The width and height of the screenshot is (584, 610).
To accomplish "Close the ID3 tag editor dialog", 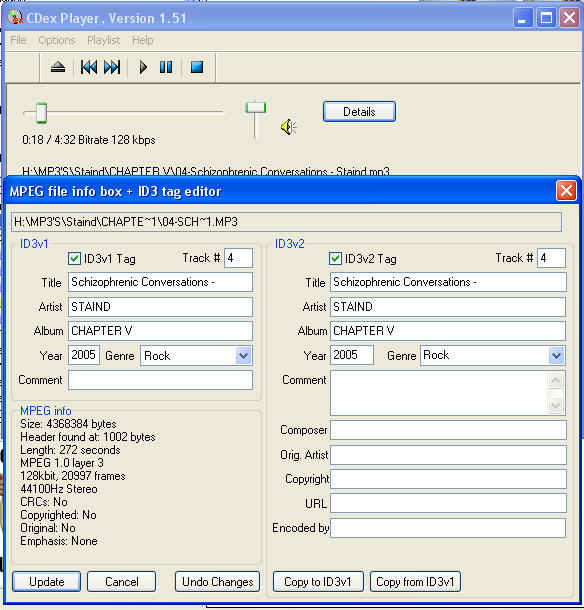I will pos(566,191).
